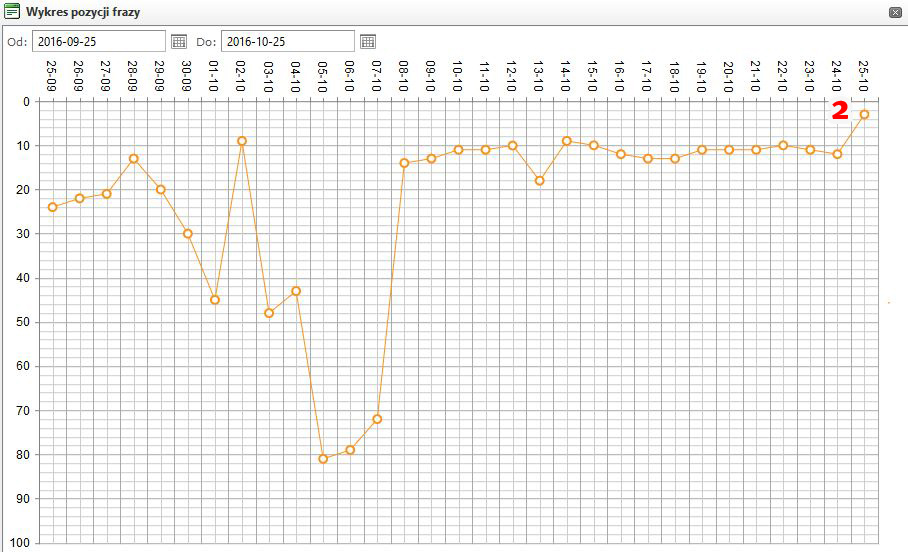The height and width of the screenshot is (552, 908).
Task: Select the chart data point for 15-10
Action: point(594,145)
